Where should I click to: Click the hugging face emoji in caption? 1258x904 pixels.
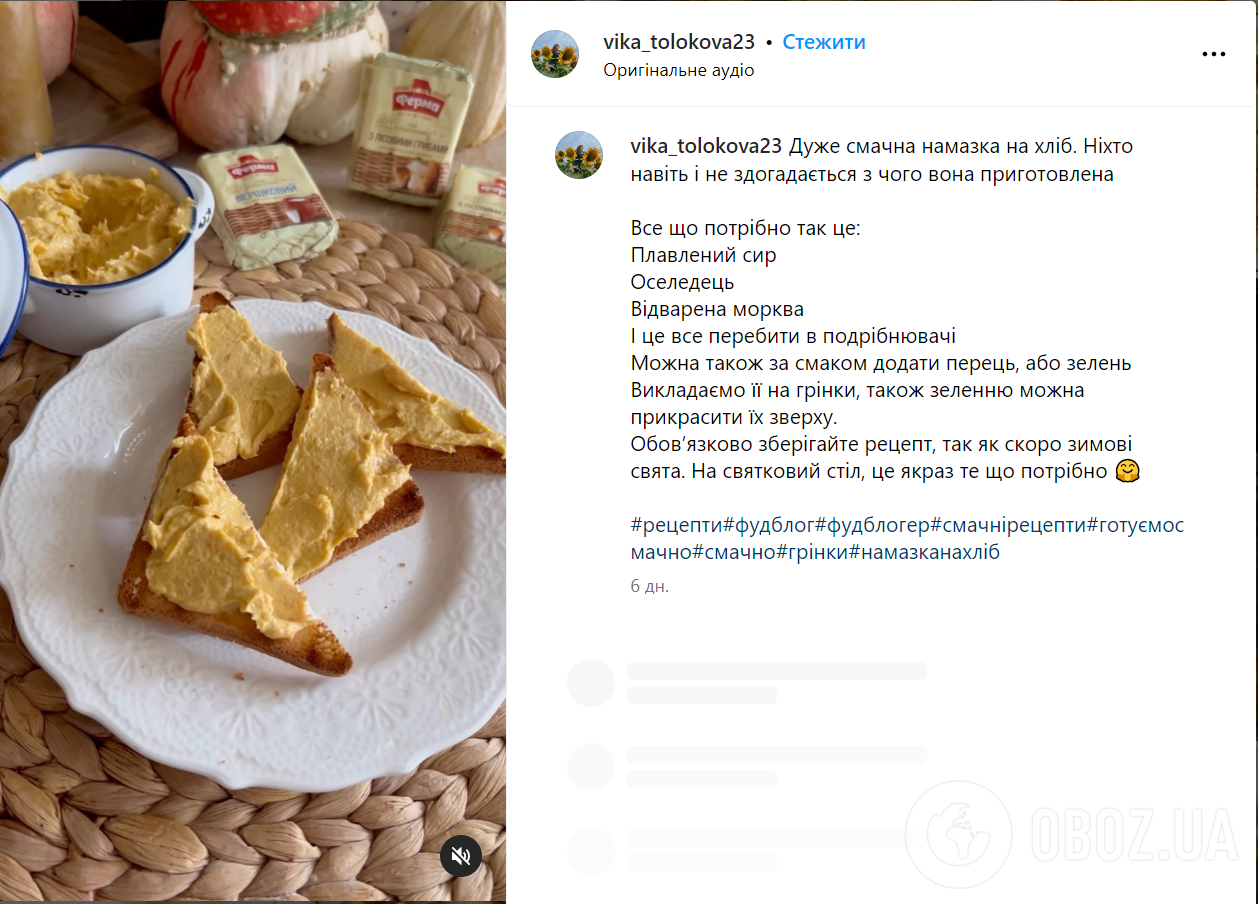[1128, 471]
